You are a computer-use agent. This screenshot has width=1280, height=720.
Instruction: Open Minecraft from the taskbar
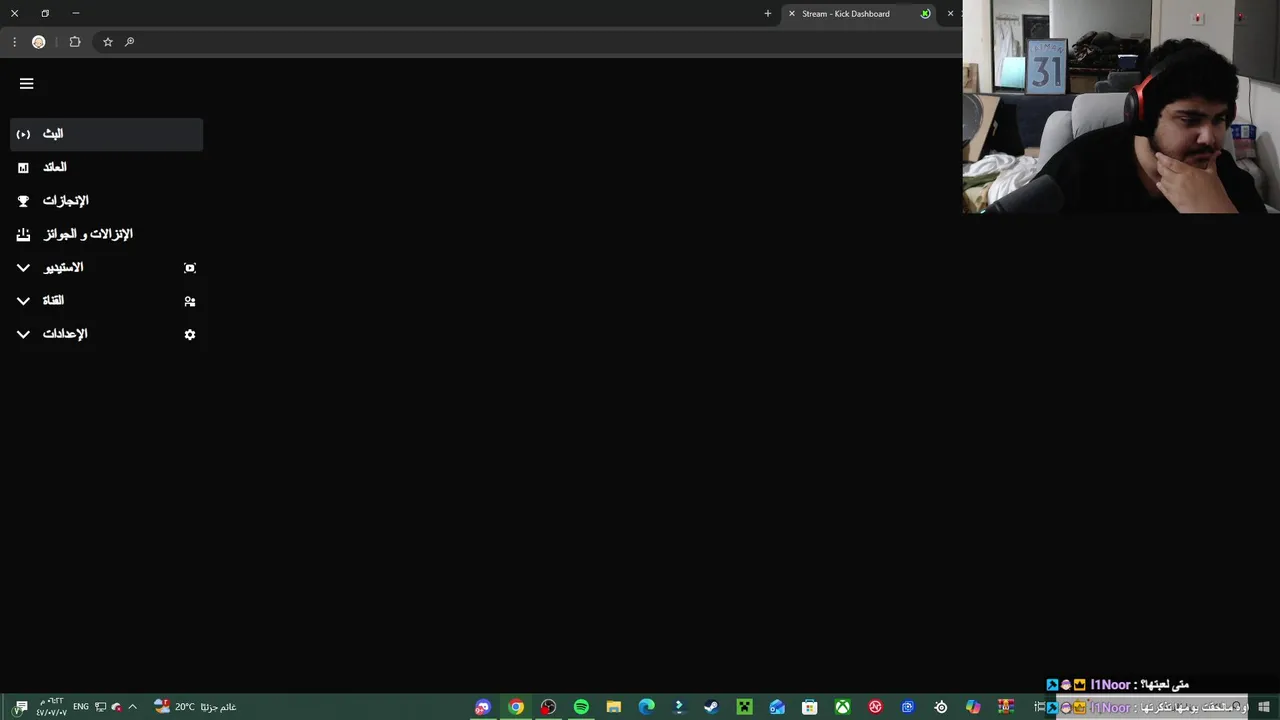point(744,707)
